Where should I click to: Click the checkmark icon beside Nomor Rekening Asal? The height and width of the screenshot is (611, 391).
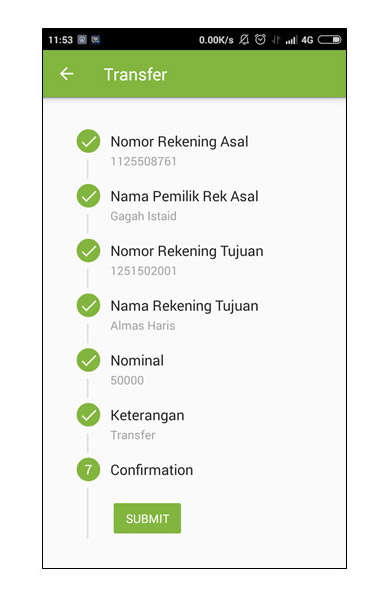tap(88, 141)
